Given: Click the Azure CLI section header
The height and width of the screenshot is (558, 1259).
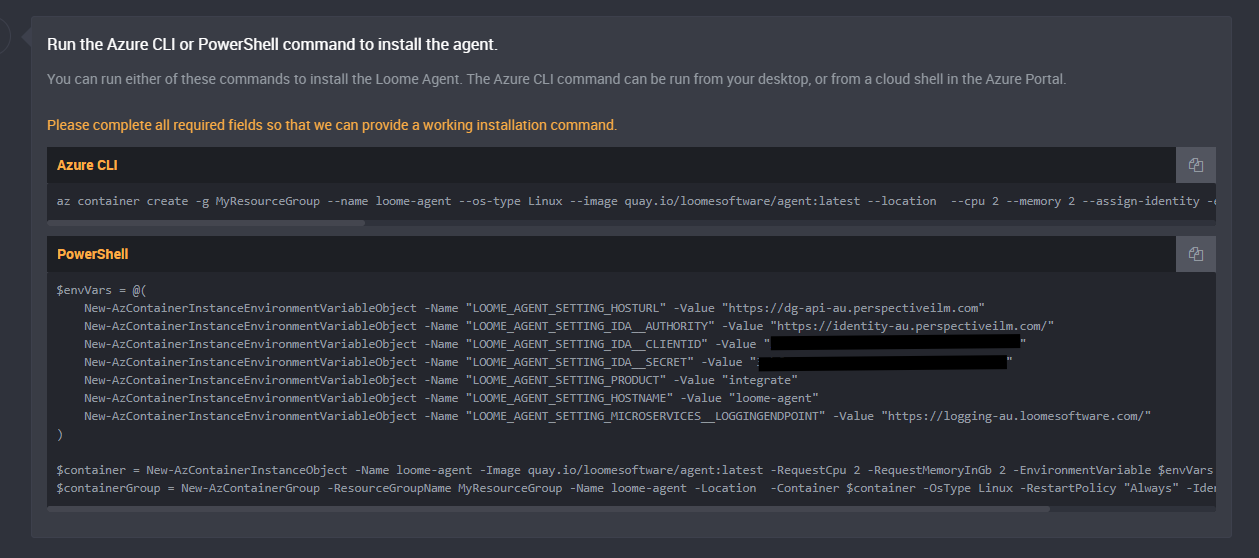Looking at the screenshot, I should (611, 165).
